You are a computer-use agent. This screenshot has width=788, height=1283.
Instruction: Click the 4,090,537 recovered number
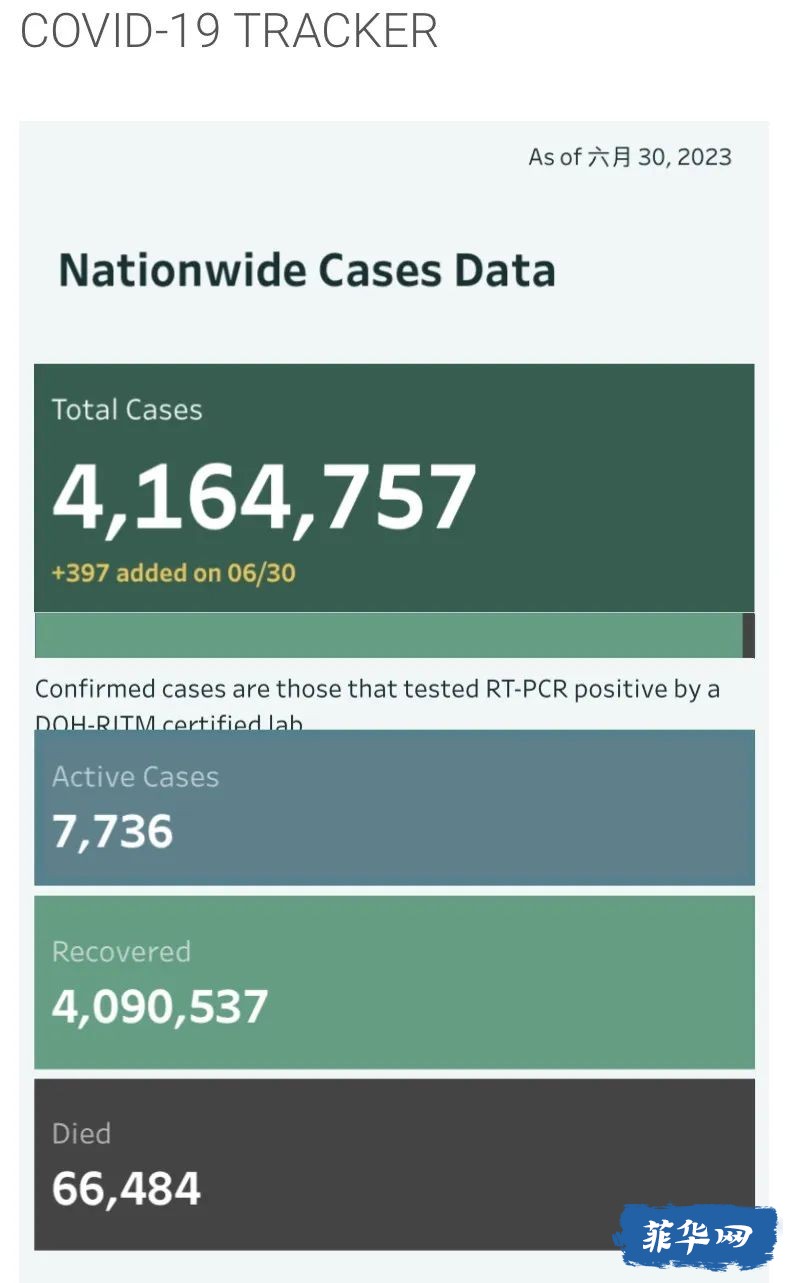pyautogui.click(x=160, y=1006)
